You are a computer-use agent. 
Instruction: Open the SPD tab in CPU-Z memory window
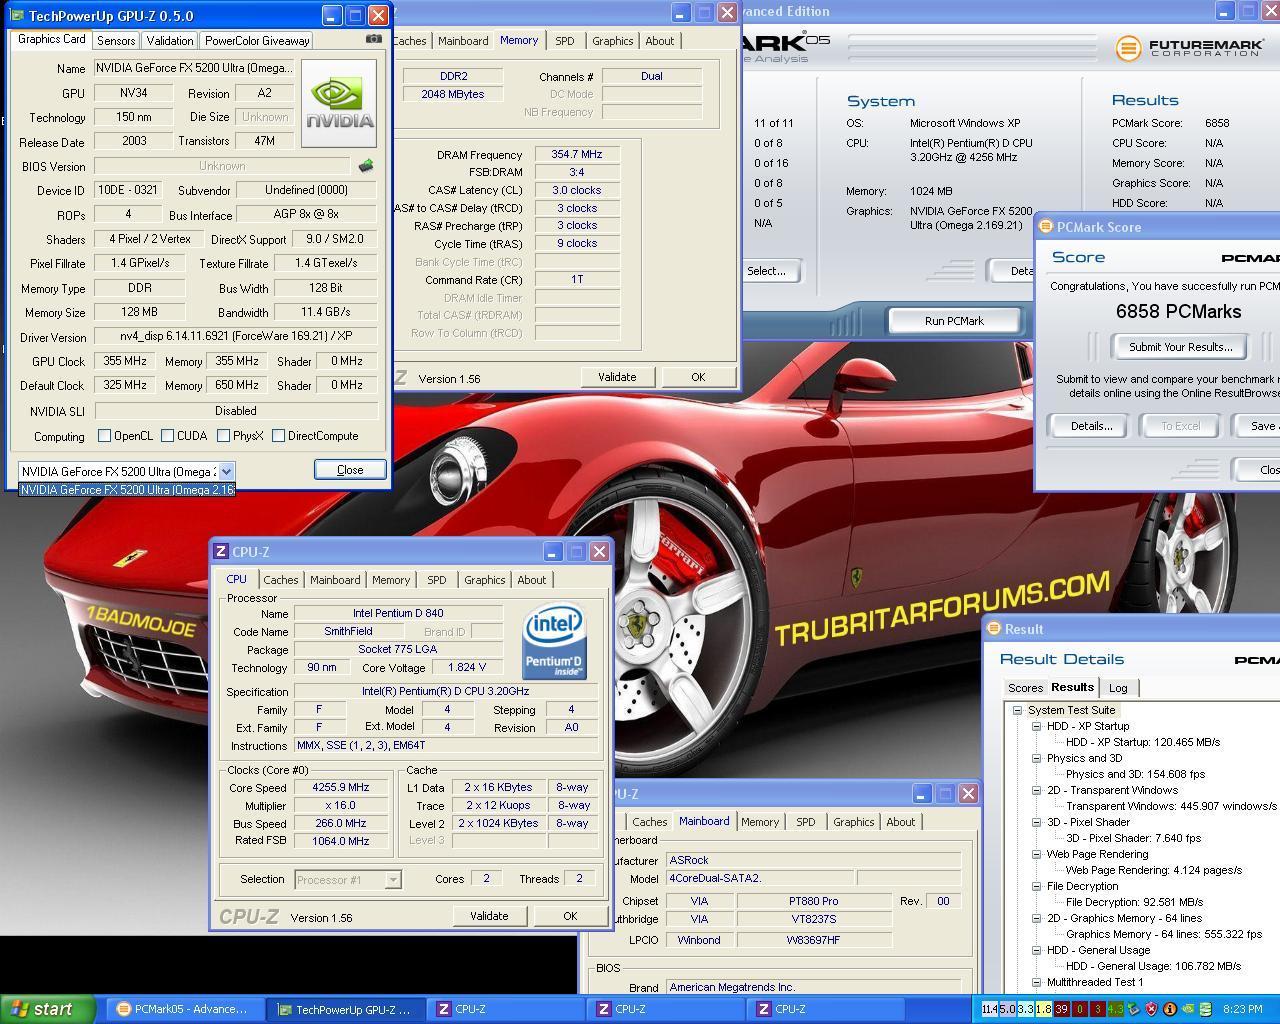pos(565,41)
